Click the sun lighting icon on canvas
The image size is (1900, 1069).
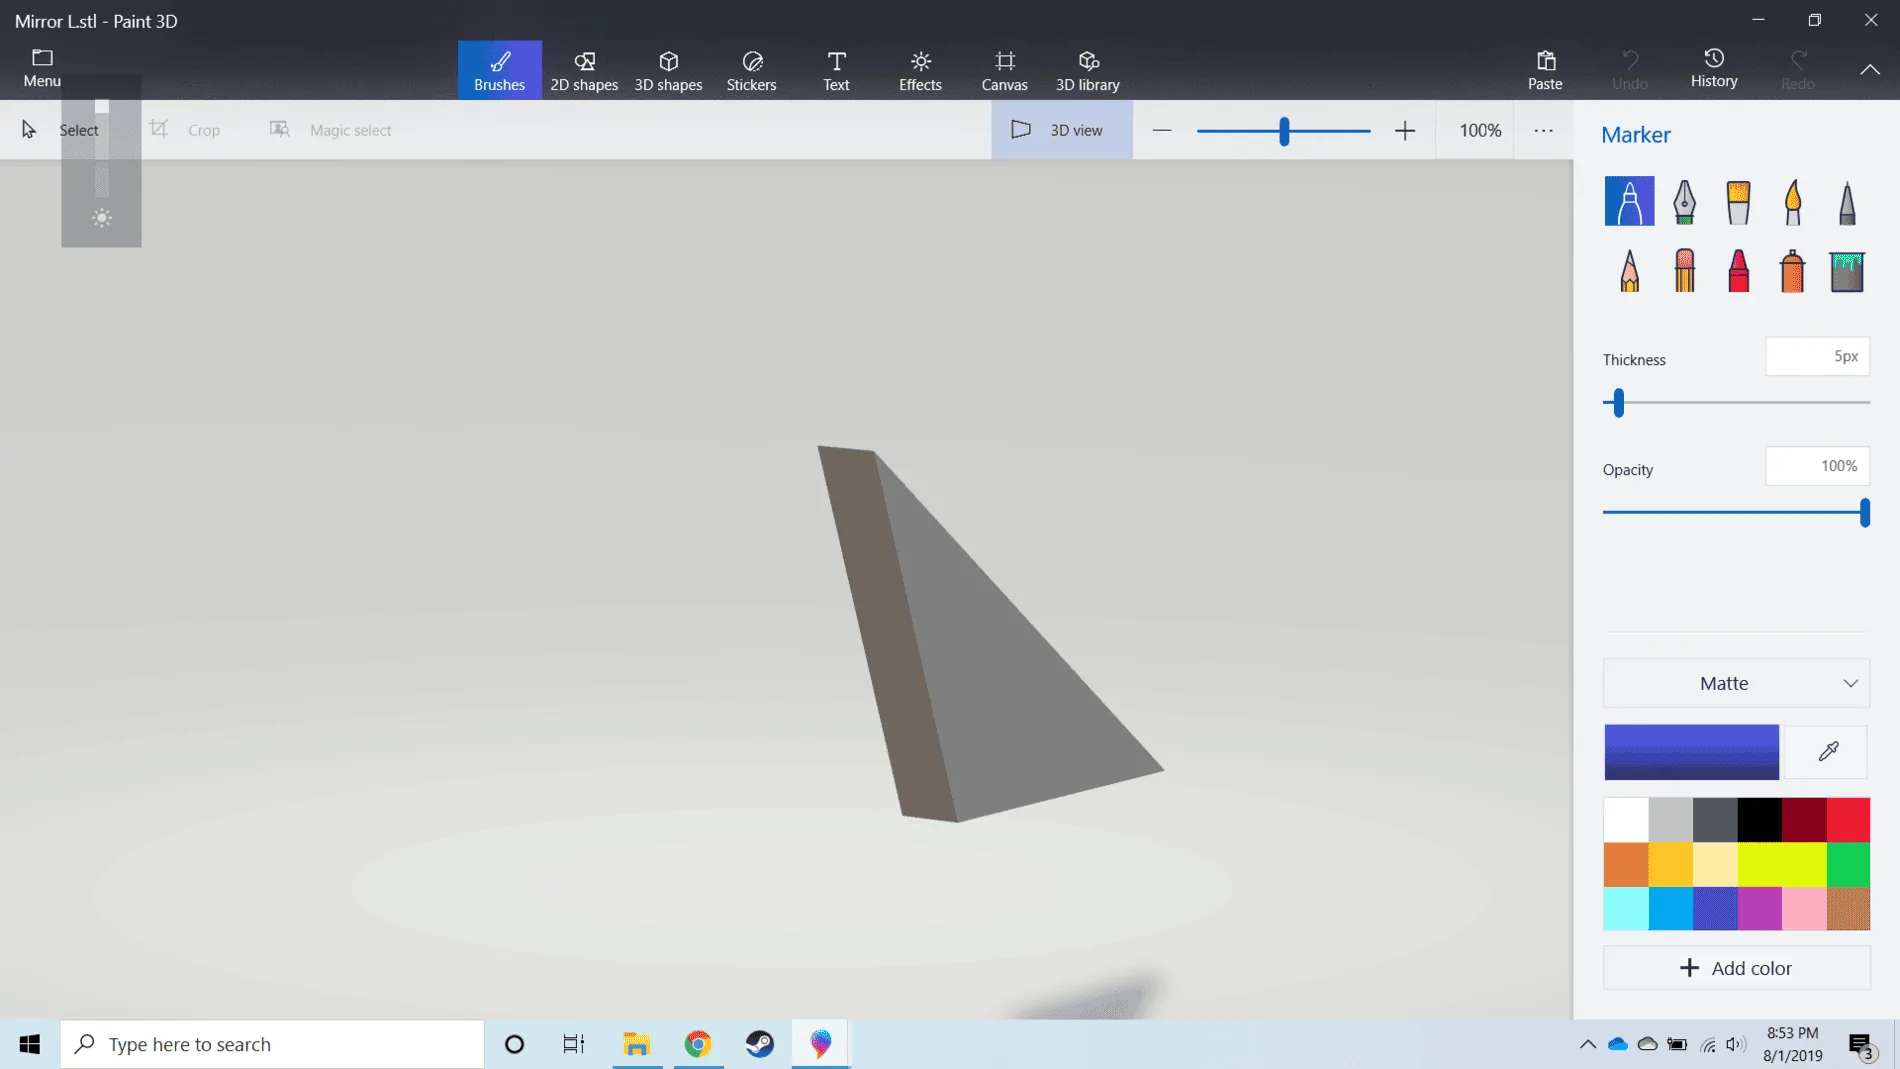point(101,218)
